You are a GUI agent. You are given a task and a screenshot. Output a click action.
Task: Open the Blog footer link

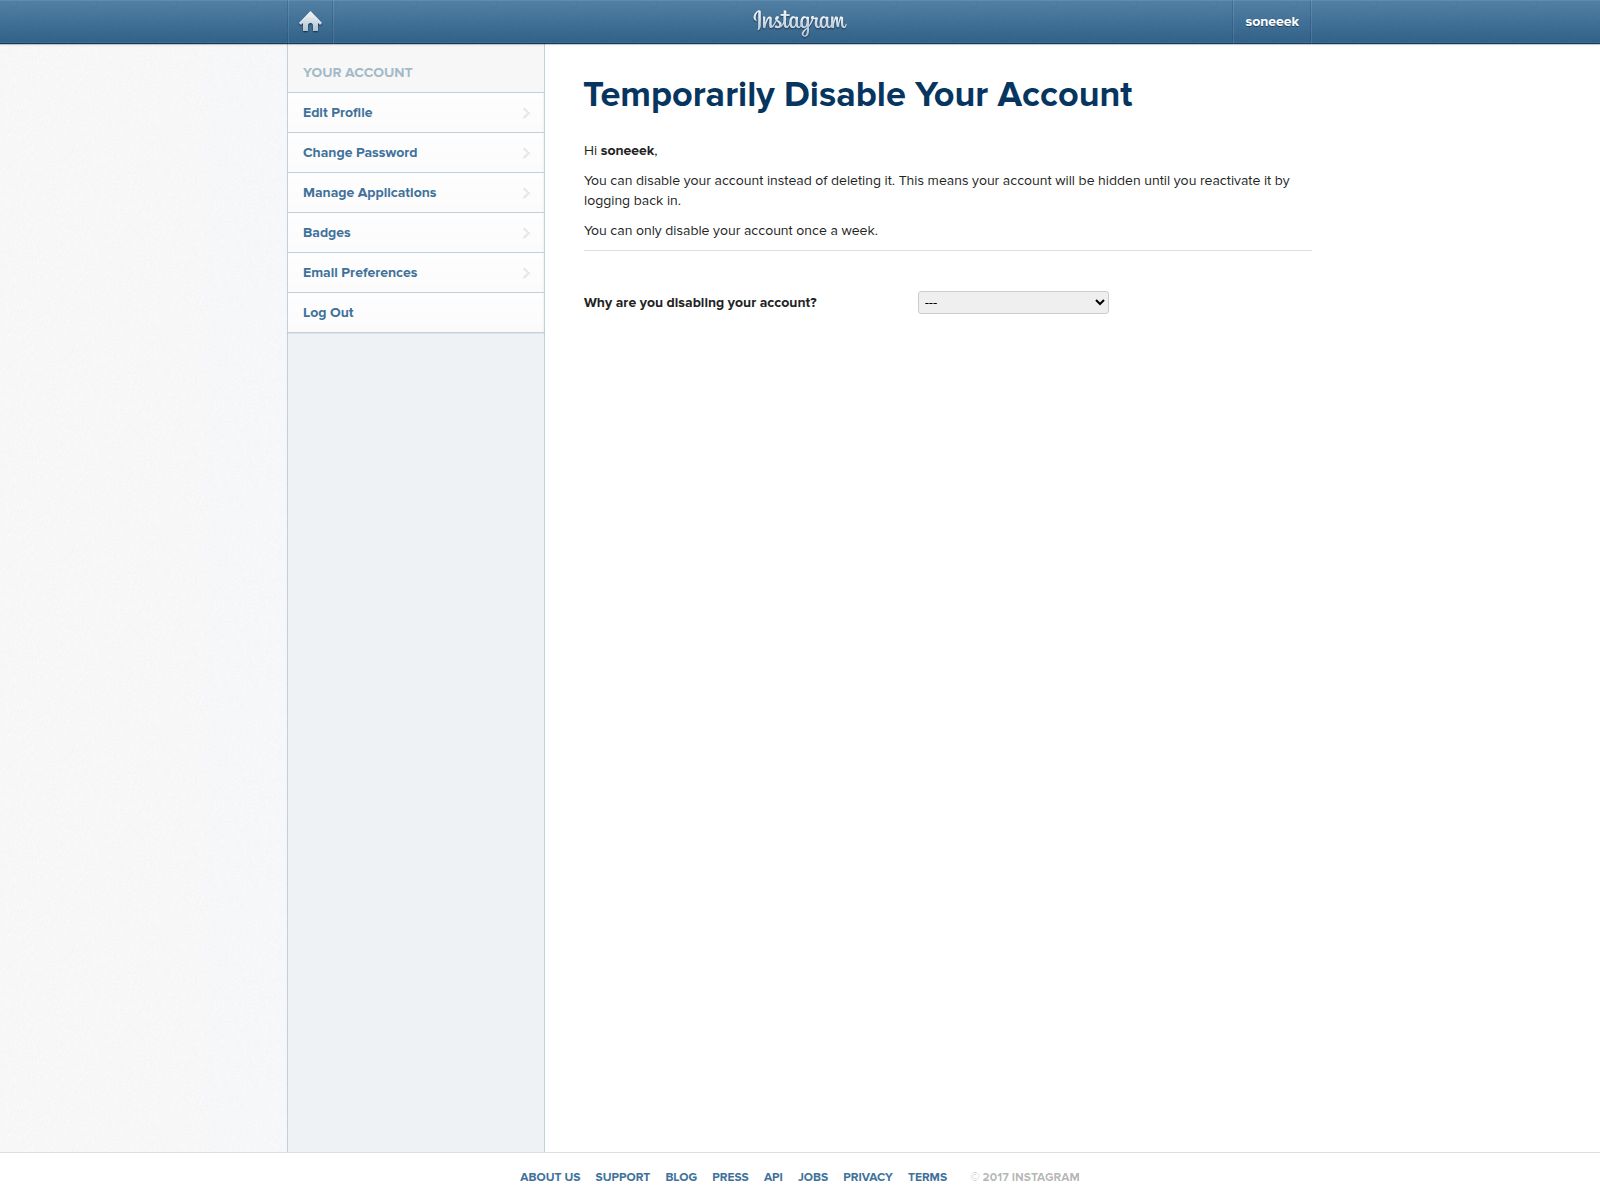pos(681,1177)
